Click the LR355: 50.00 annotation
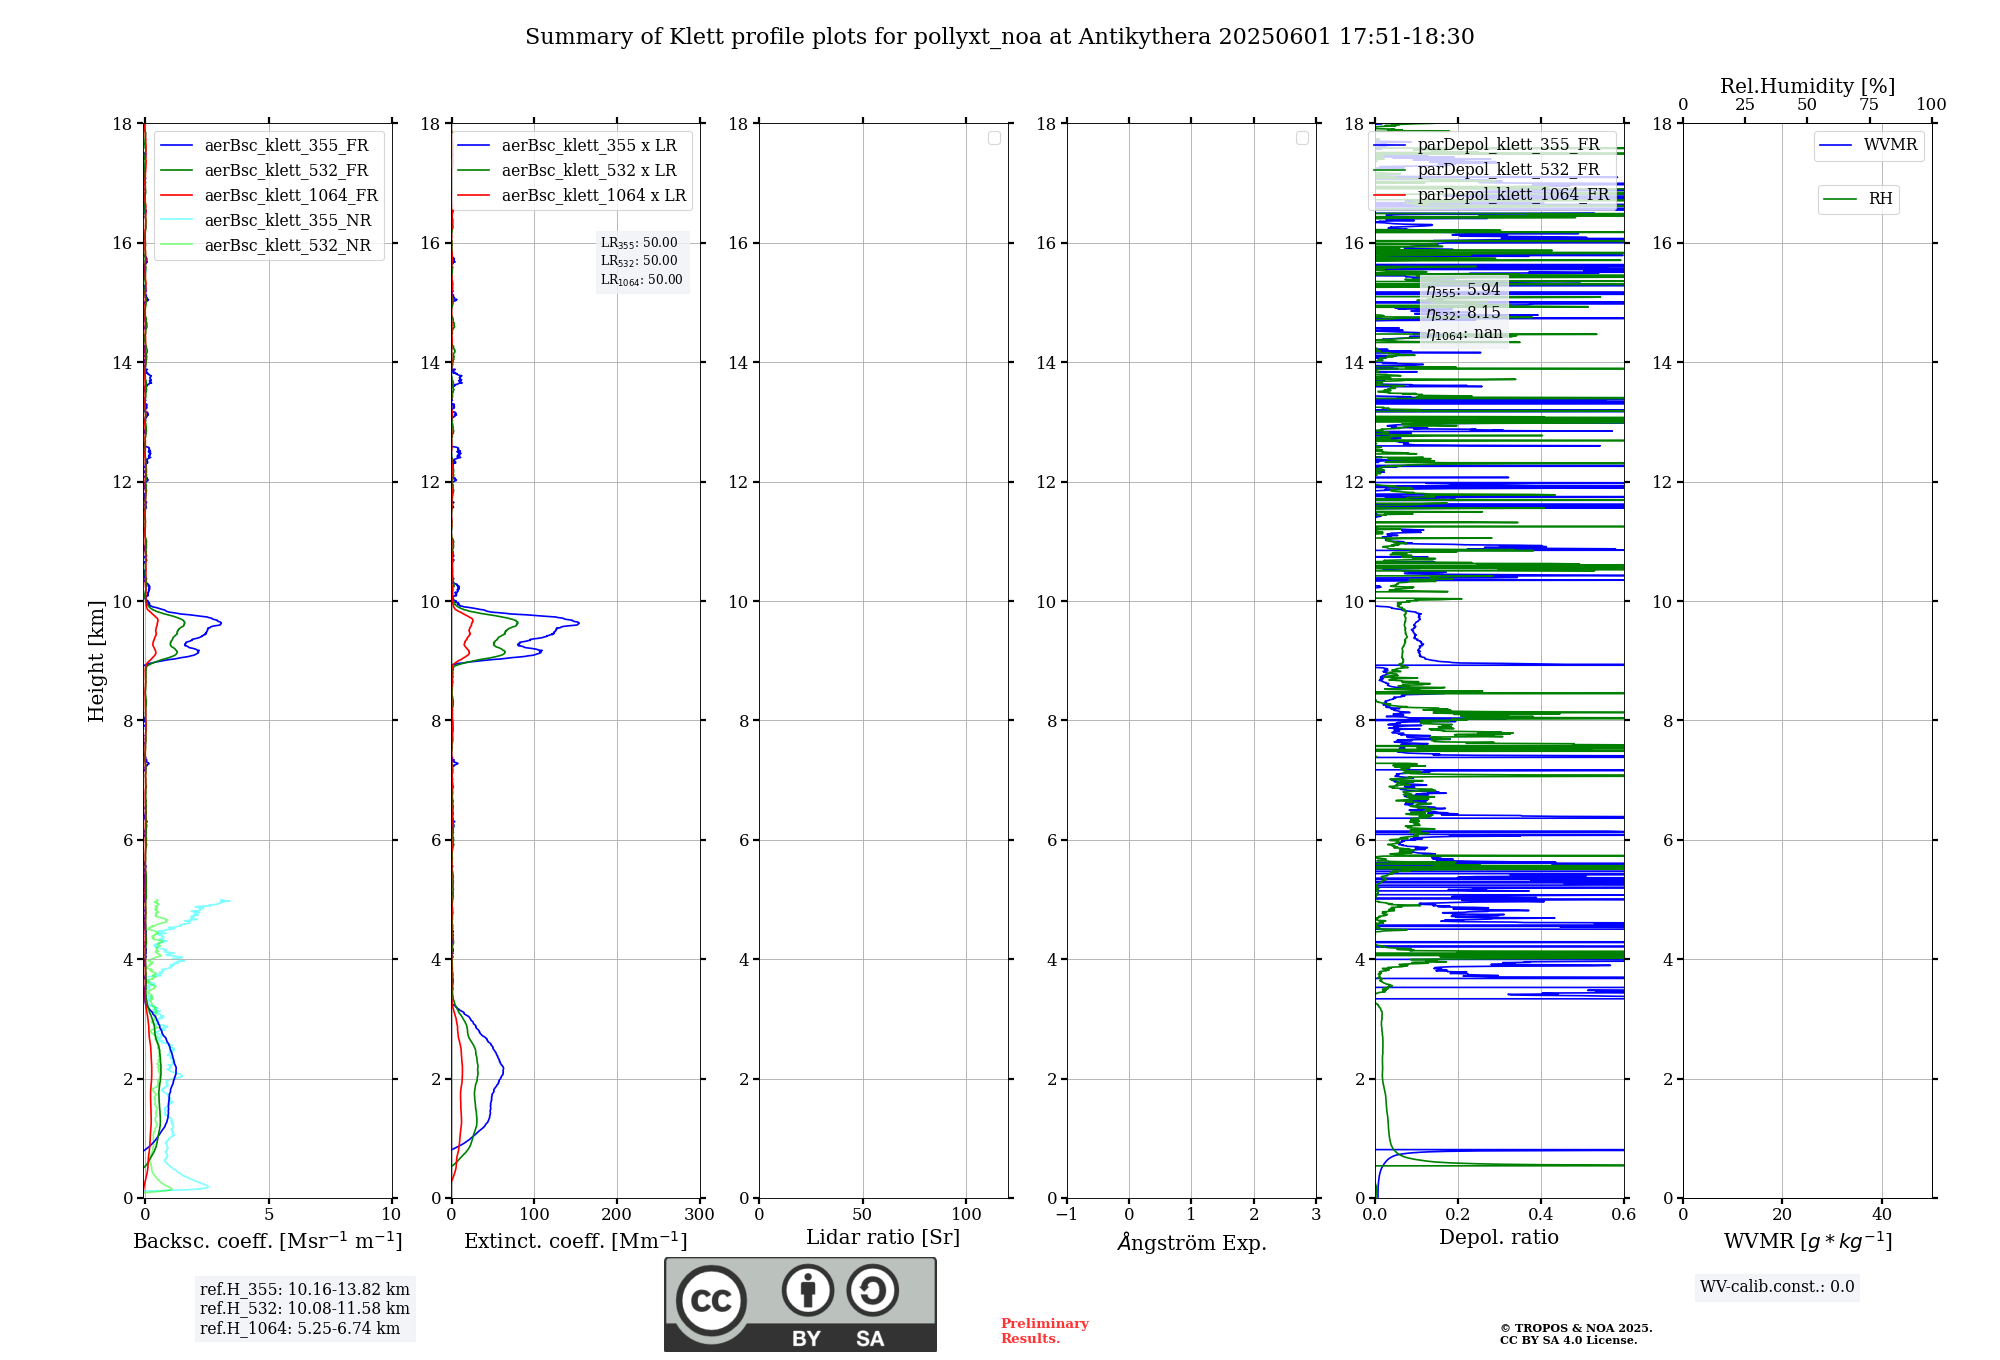 coord(639,243)
